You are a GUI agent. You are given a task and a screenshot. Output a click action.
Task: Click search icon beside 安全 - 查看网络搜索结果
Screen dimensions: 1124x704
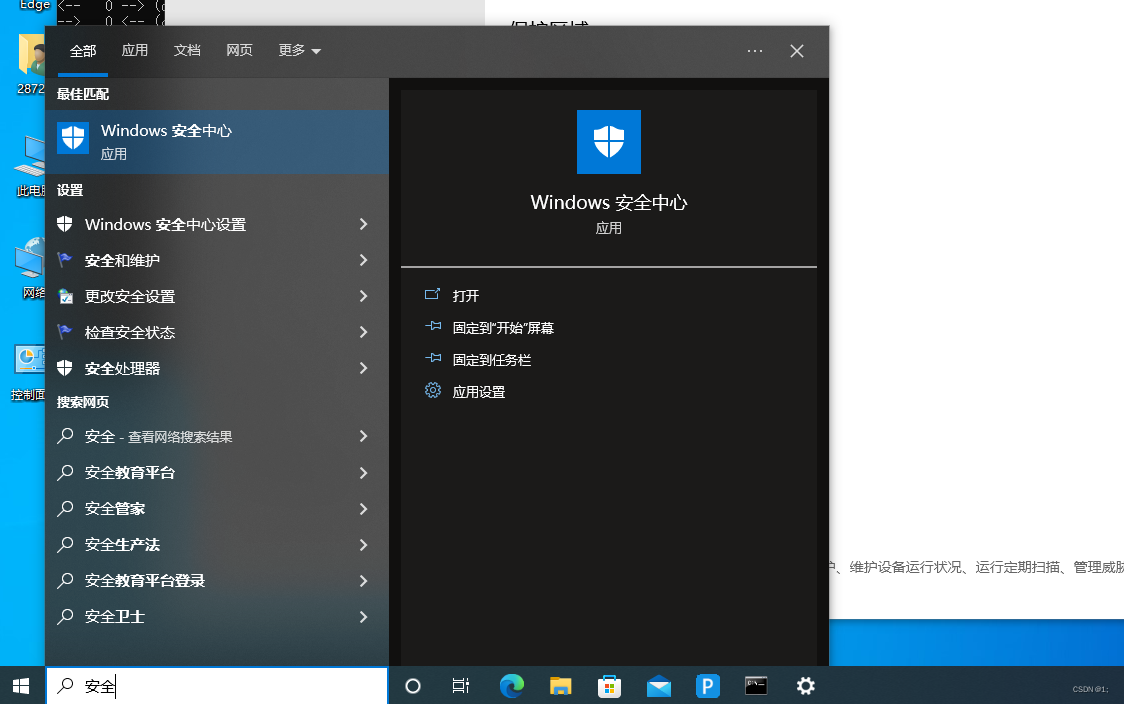pyautogui.click(x=65, y=435)
